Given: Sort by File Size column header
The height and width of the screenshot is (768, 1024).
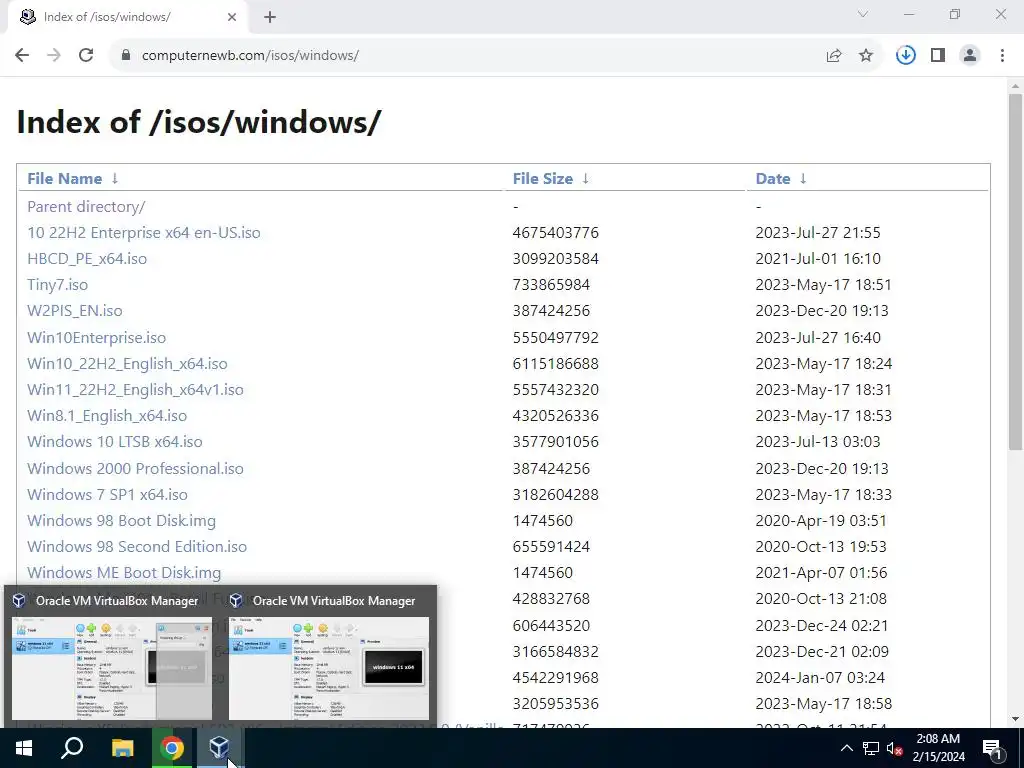Looking at the screenshot, I should pyautogui.click(x=542, y=178).
